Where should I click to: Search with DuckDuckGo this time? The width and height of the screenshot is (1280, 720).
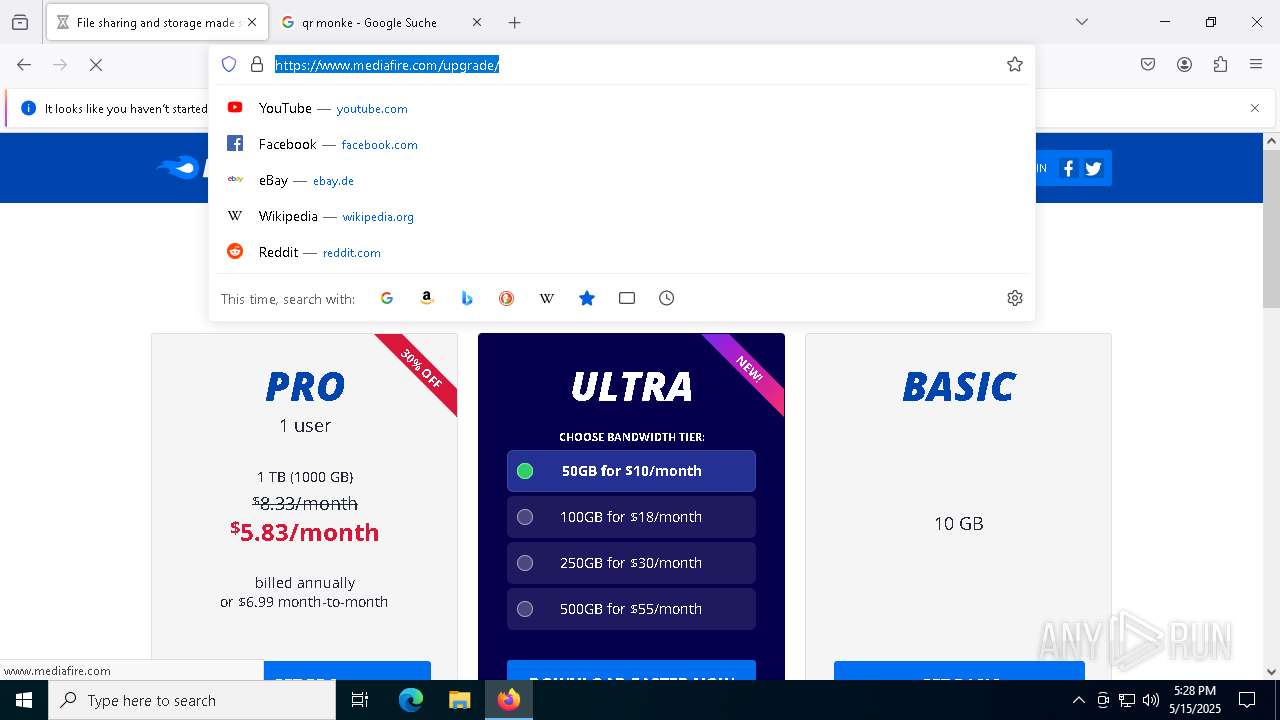point(507,298)
